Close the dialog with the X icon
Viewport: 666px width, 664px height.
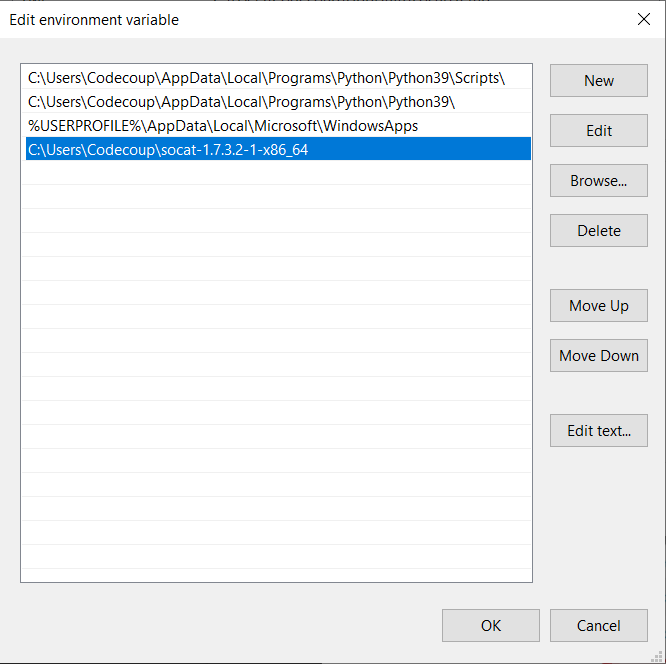point(643,19)
